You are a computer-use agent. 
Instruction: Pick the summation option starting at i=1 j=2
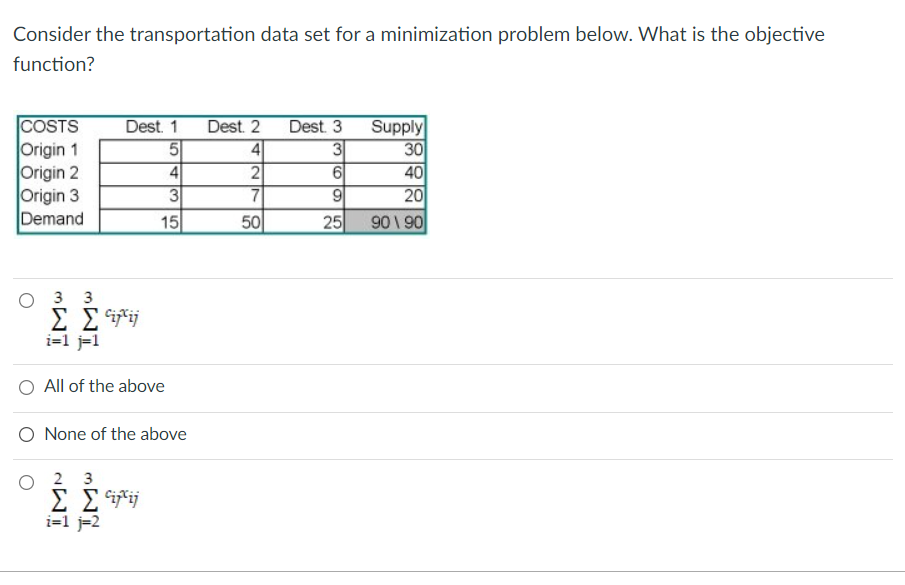click(25, 482)
